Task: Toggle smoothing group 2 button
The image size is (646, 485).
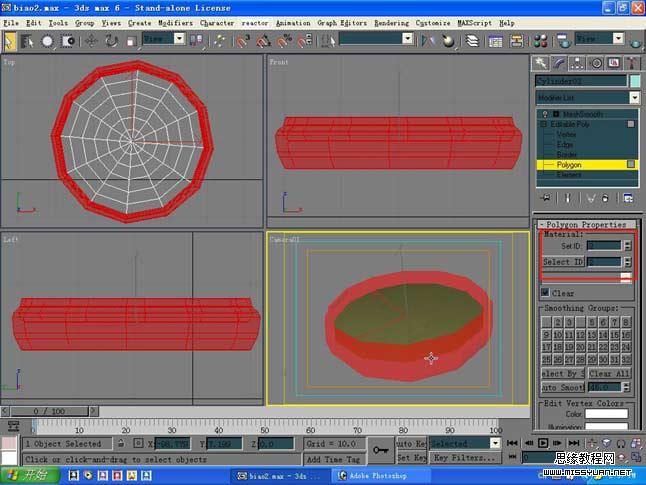Action: [557, 322]
